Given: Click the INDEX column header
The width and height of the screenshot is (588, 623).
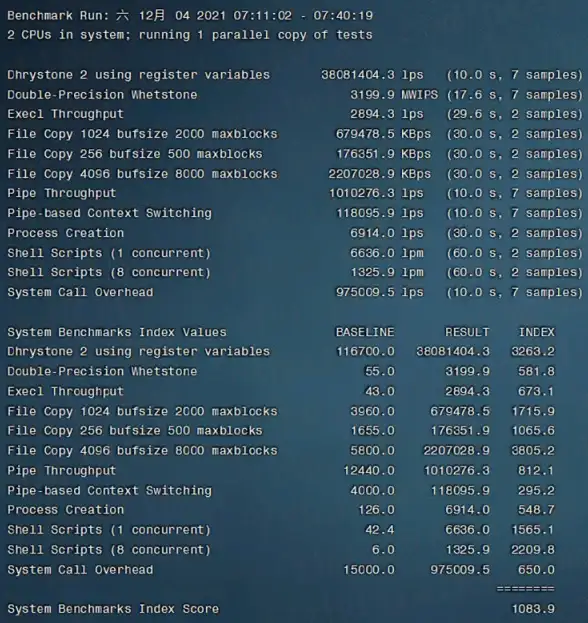Looking at the screenshot, I should pos(537,332).
